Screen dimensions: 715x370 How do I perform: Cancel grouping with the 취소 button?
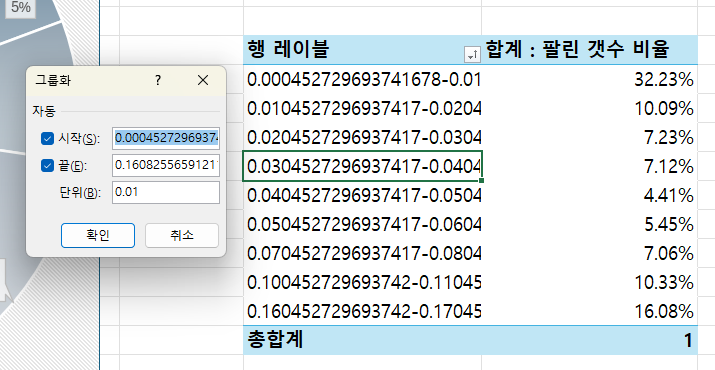point(182,235)
